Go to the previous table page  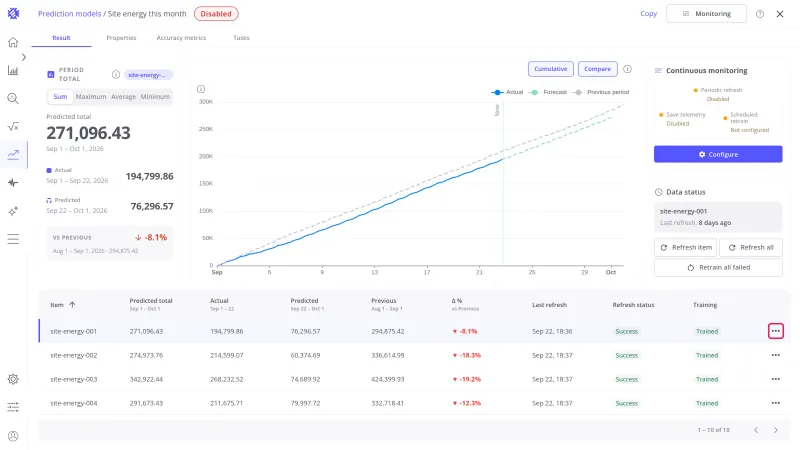[x=756, y=430]
